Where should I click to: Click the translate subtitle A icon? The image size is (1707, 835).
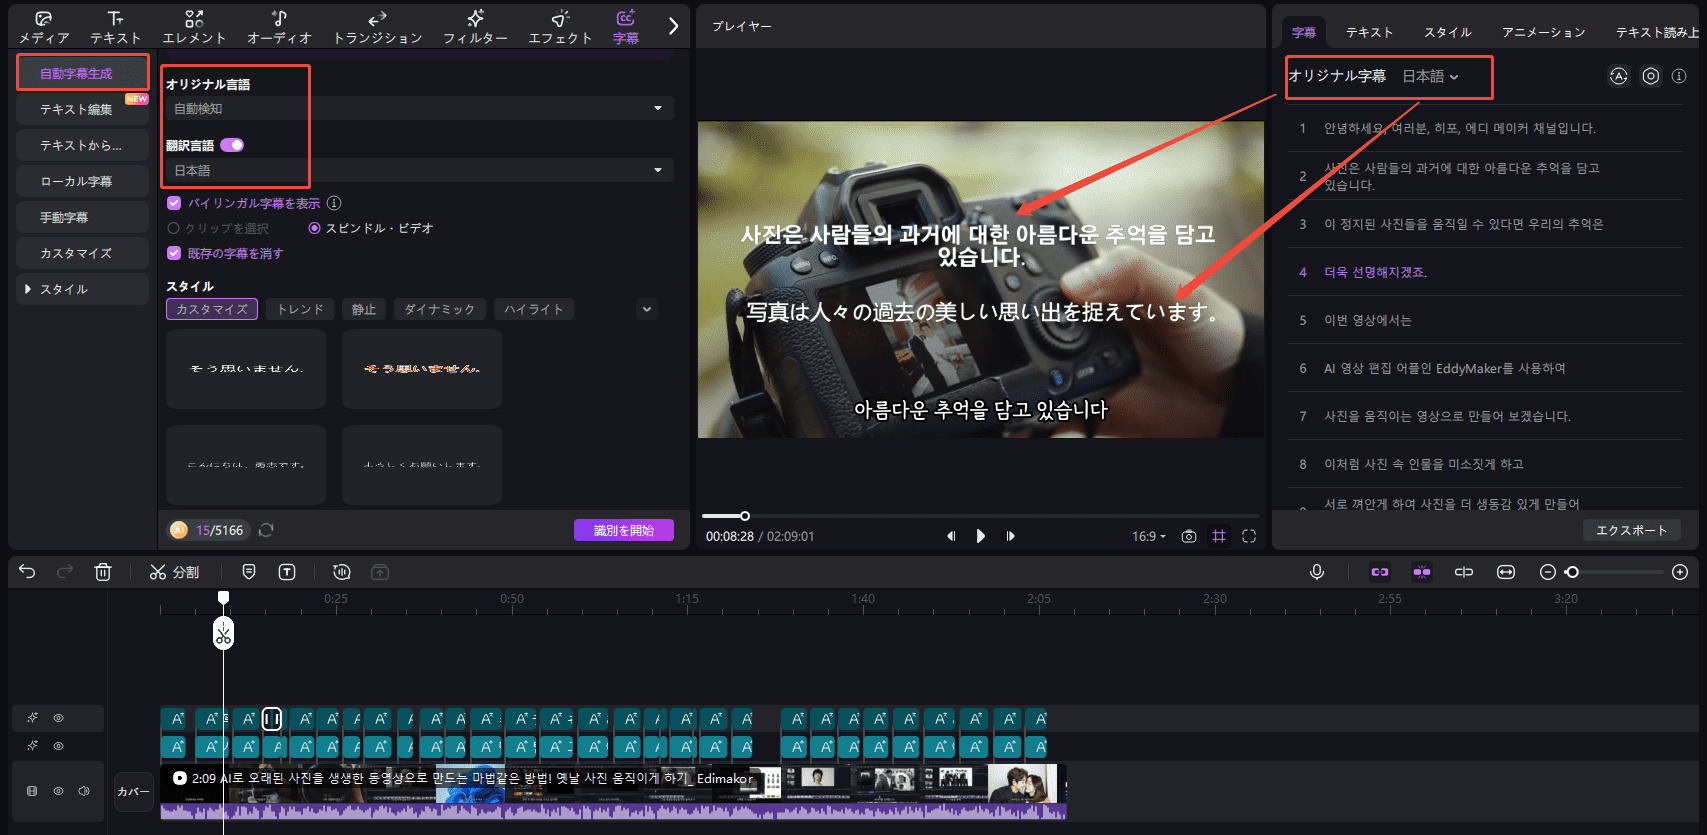tap(1618, 76)
